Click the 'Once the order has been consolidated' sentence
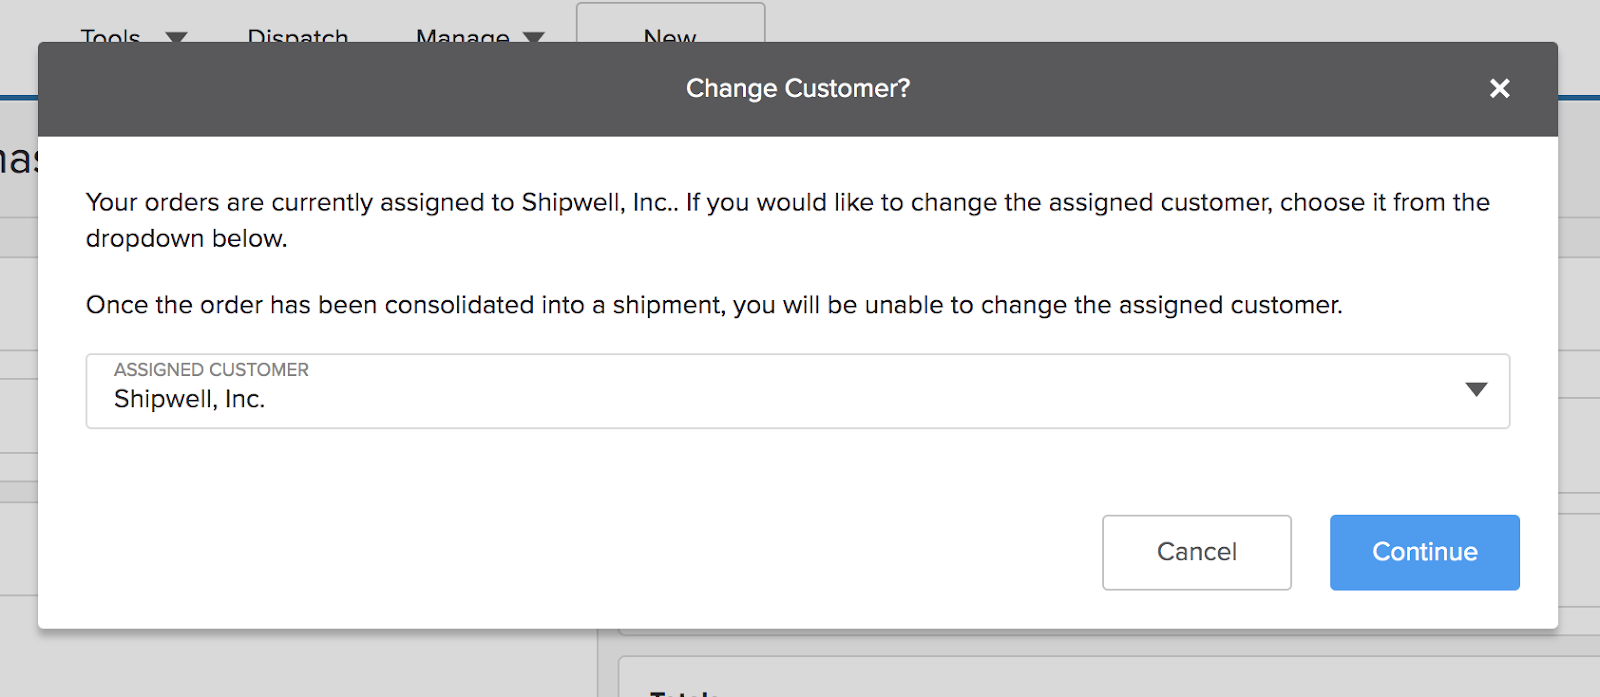1600x697 pixels. click(714, 305)
